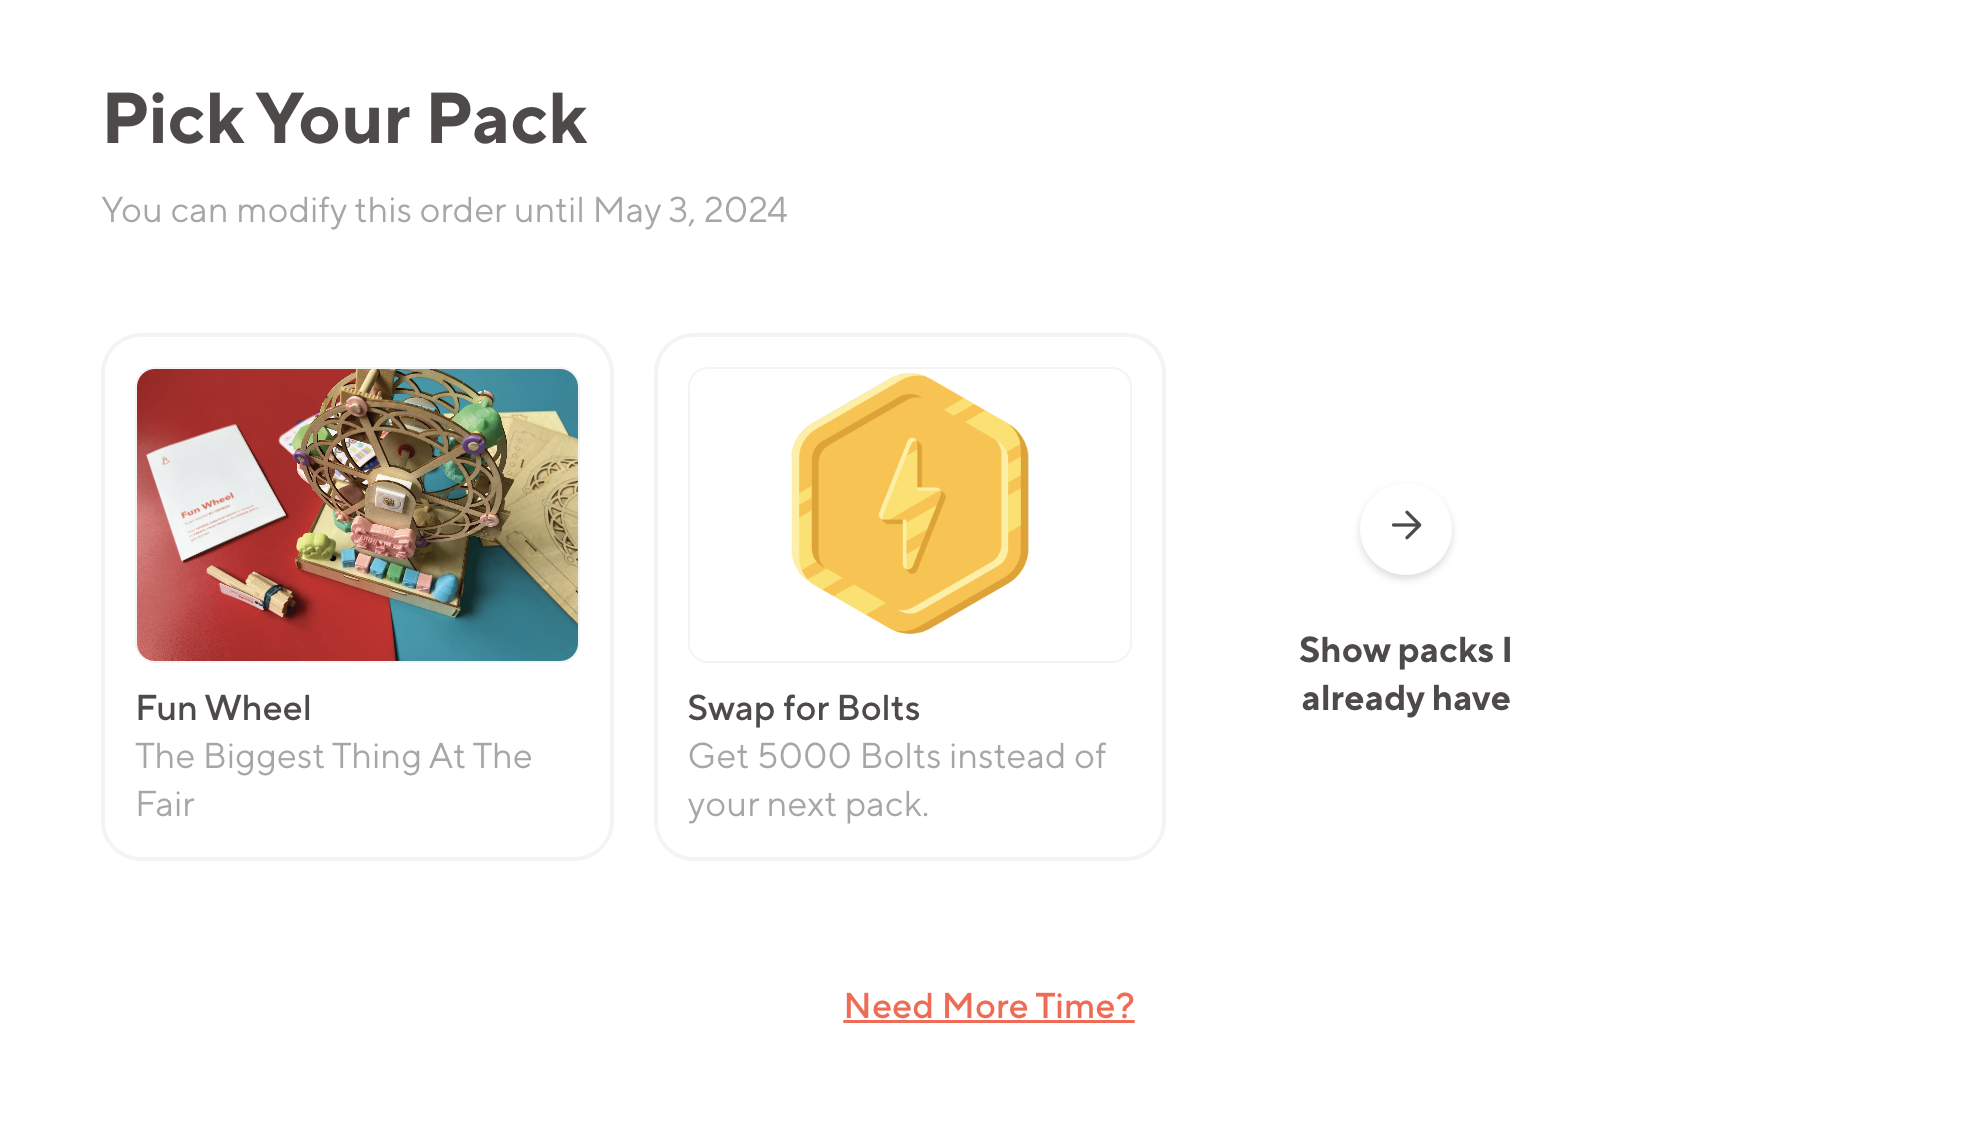Viewport: 1970px width, 1130px height.
Task: Click the word "Fair" under Fun Wheel
Action: point(165,805)
